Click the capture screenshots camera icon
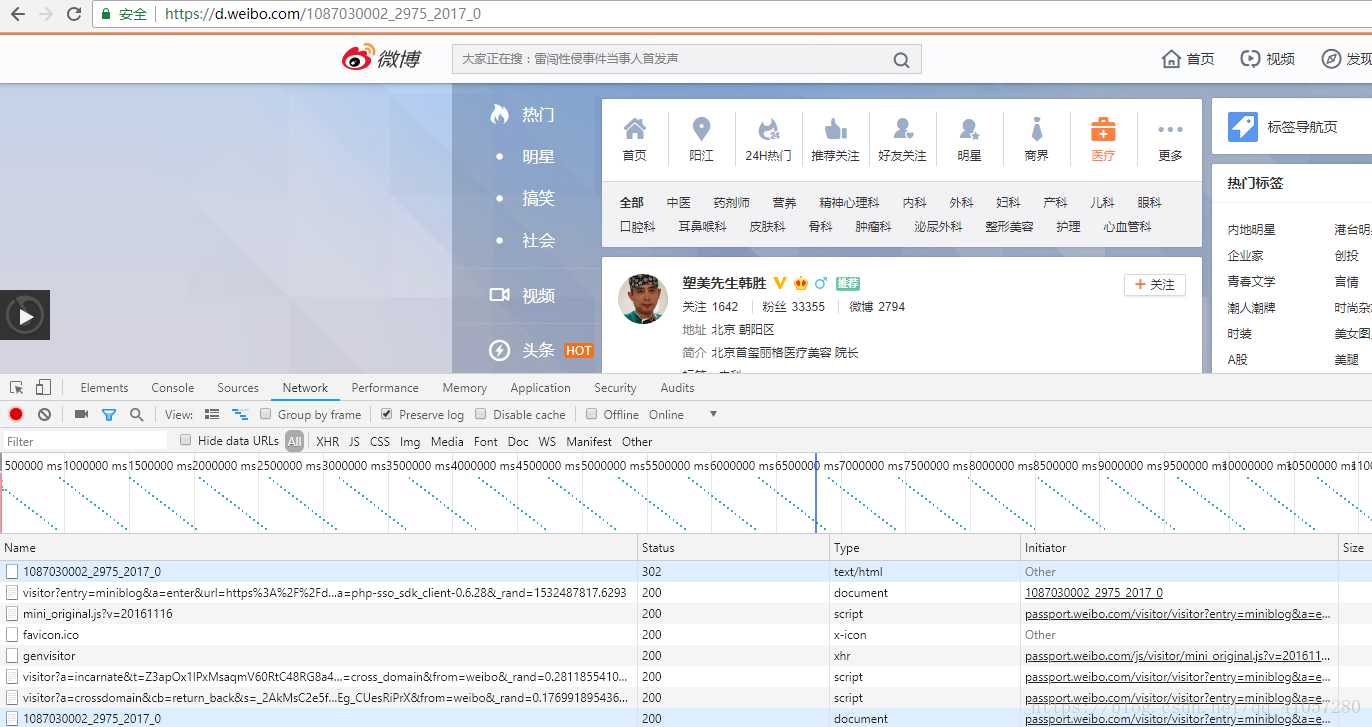 pos(81,414)
